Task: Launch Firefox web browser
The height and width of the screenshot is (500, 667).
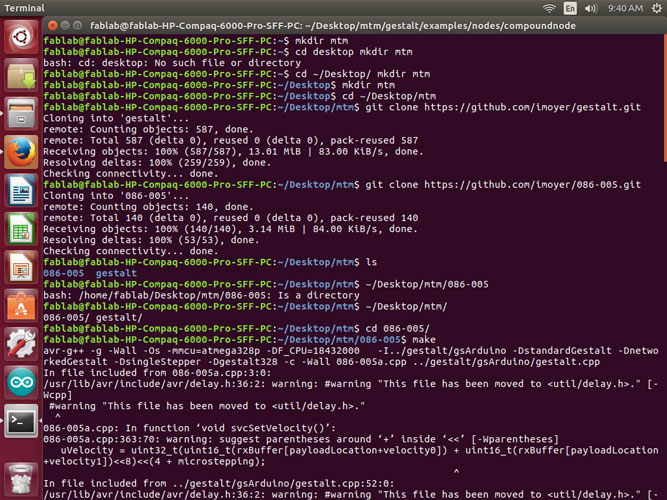Action: point(21,152)
